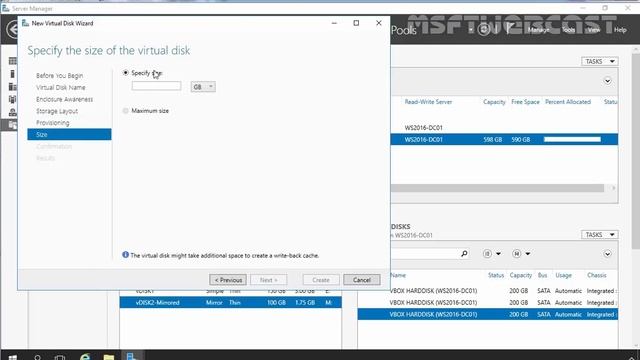Launch Internet Explorer from taskbar
The image size is (640, 360).
(85, 357)
